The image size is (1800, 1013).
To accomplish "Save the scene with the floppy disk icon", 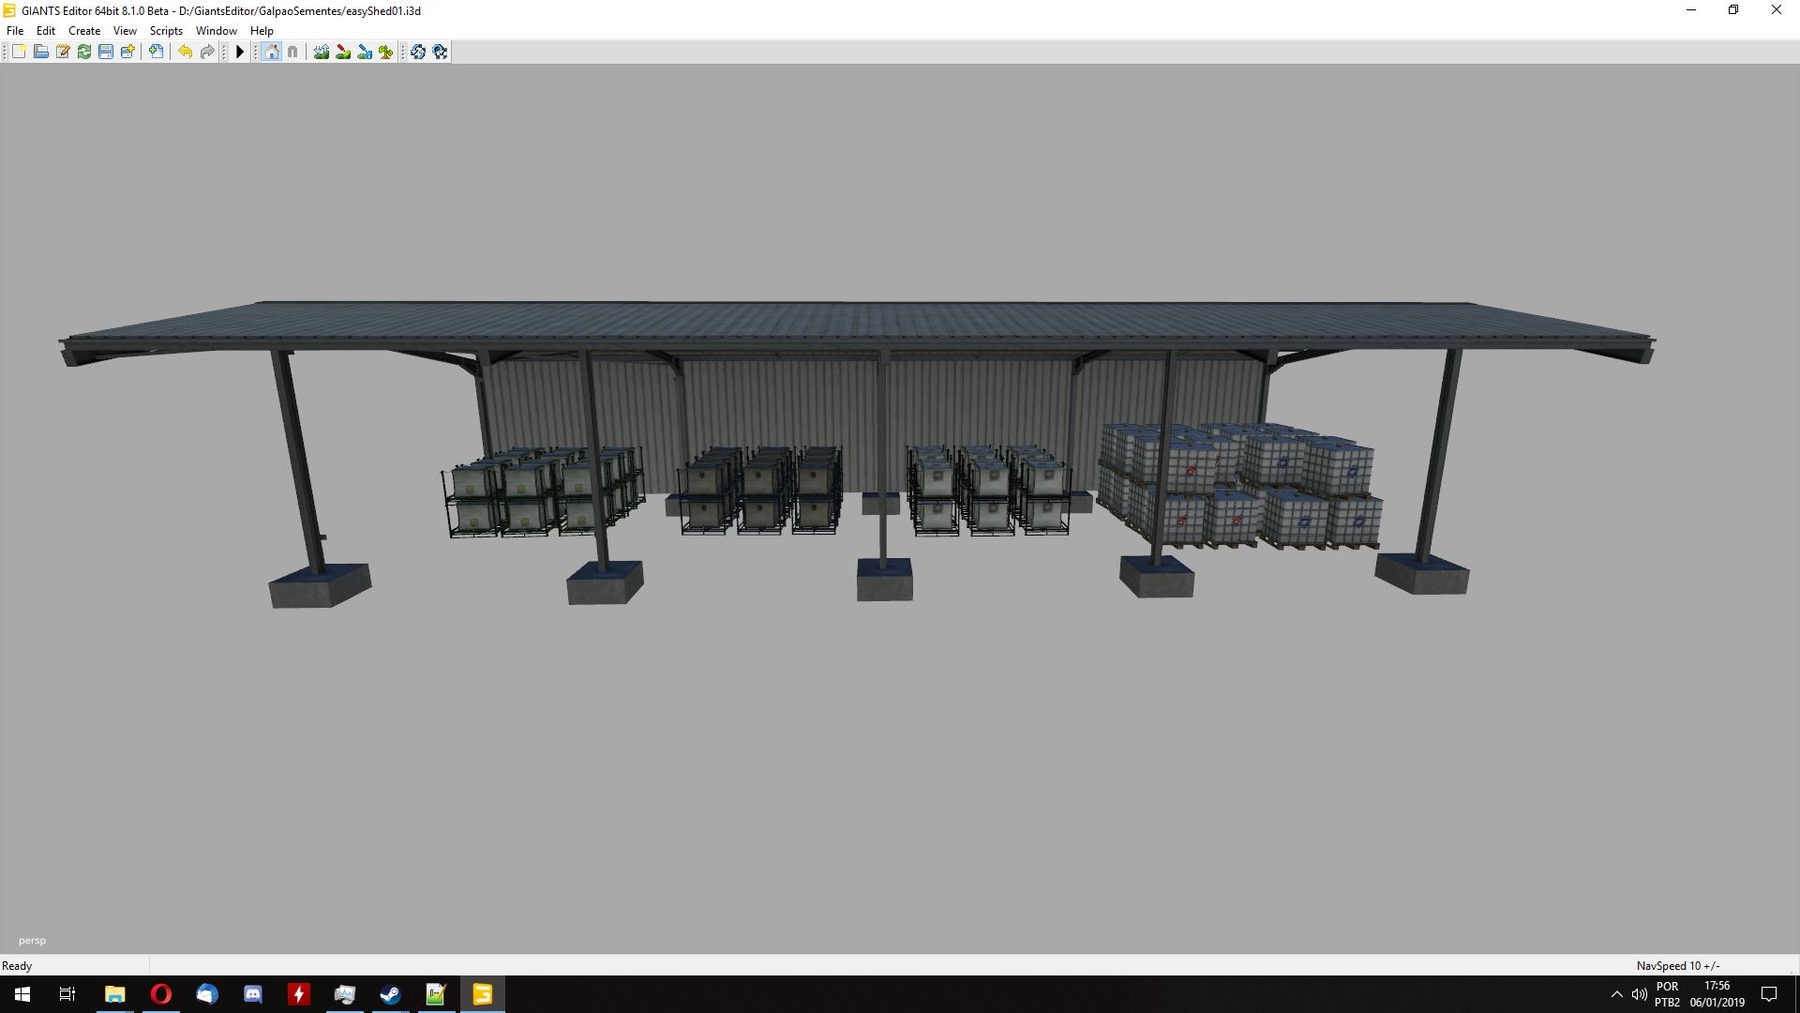I will pos(106,52).
